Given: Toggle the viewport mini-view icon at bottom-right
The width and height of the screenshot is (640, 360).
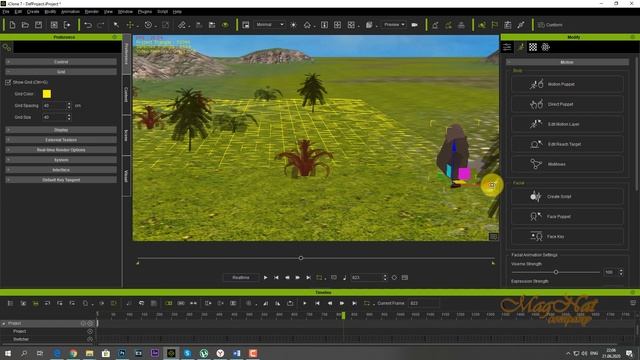Looking at the screenshot, I should pyautogui.click(x=493, y=236).
